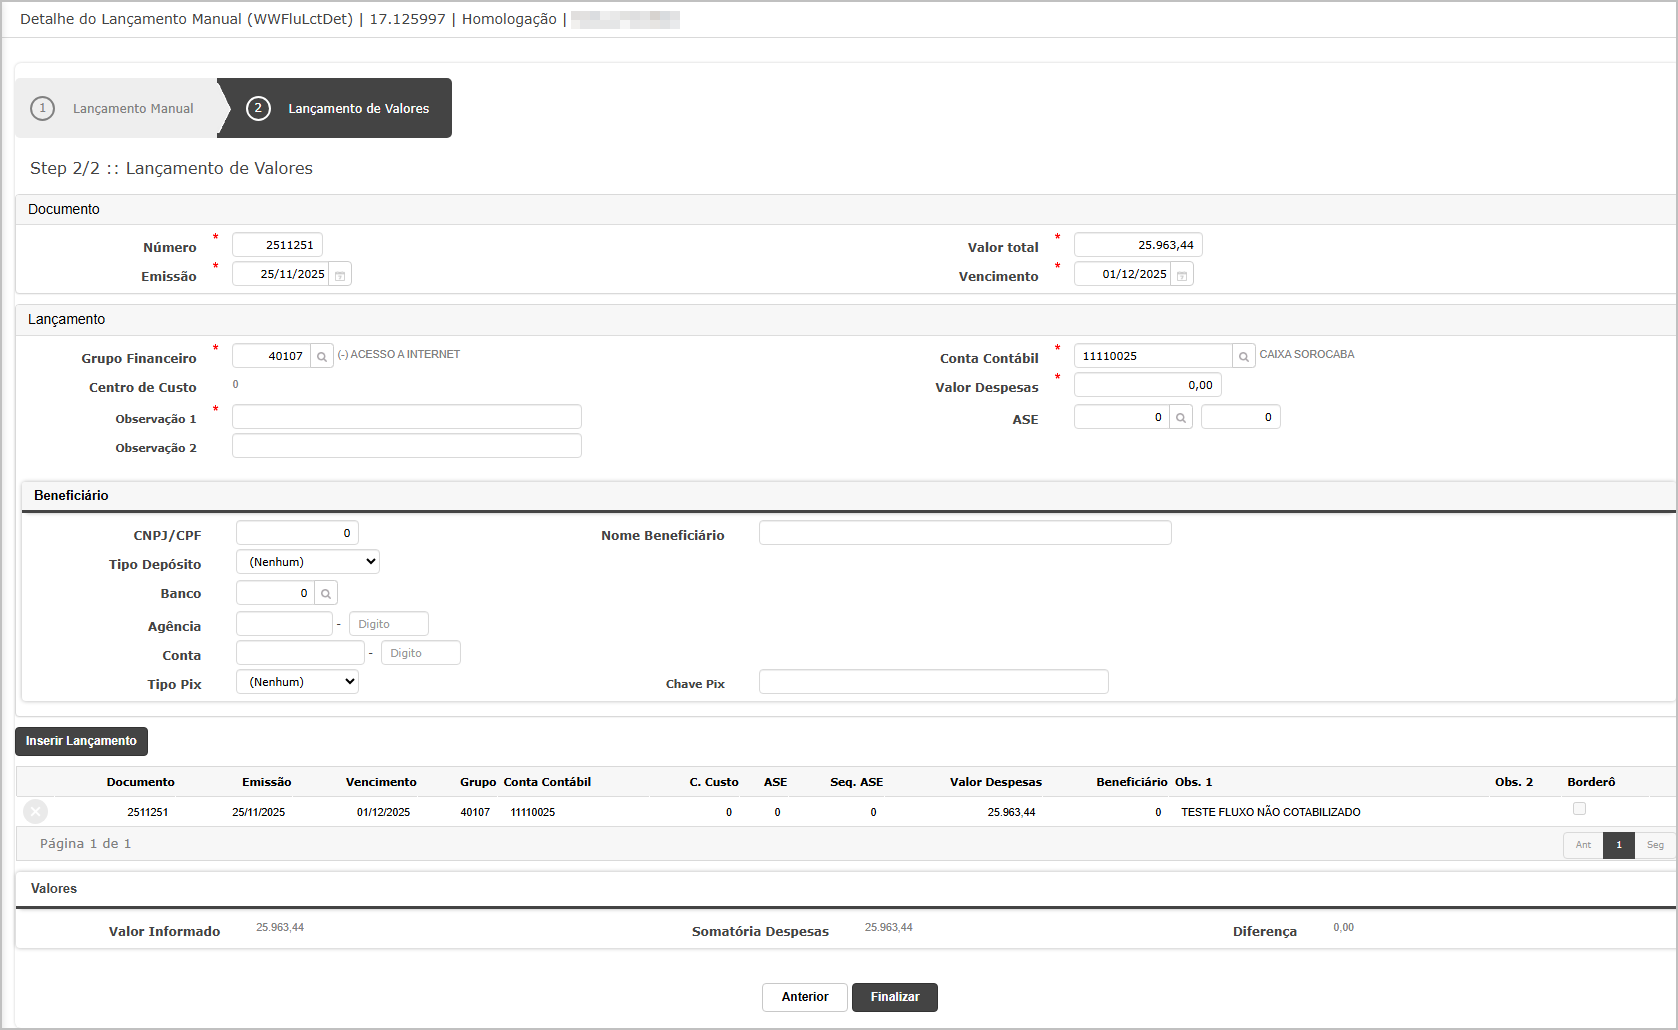Open the Emissão date calendar picker
1678x1030 pixels.
(340, 275)
